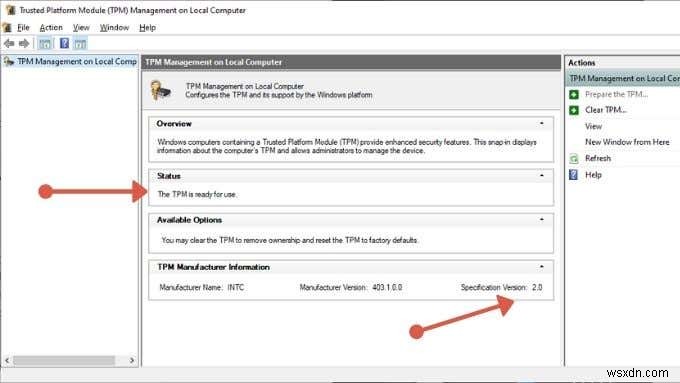Viewport: 680px width, 383px height.
Task: Open the View menu
Action: (81, 27)
